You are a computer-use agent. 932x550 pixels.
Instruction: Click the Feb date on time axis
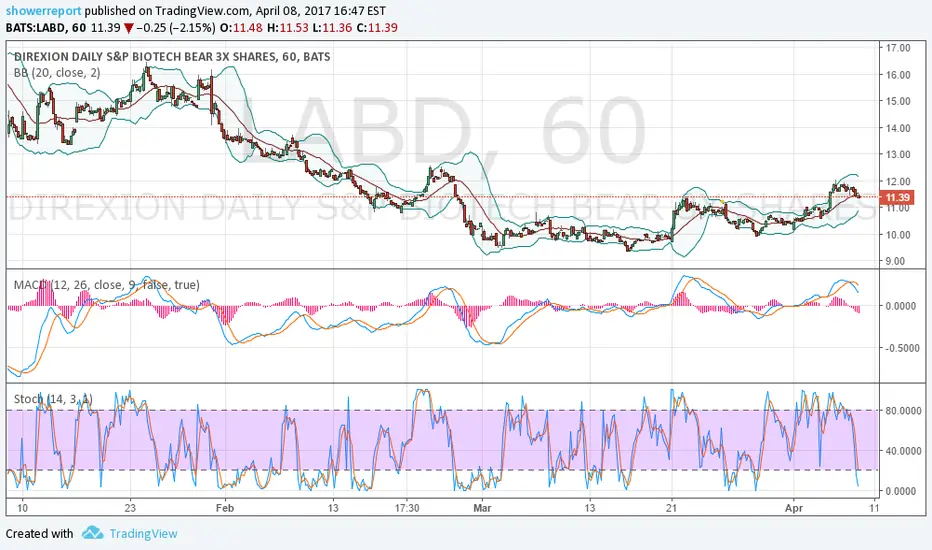click(x=225, y=508)
